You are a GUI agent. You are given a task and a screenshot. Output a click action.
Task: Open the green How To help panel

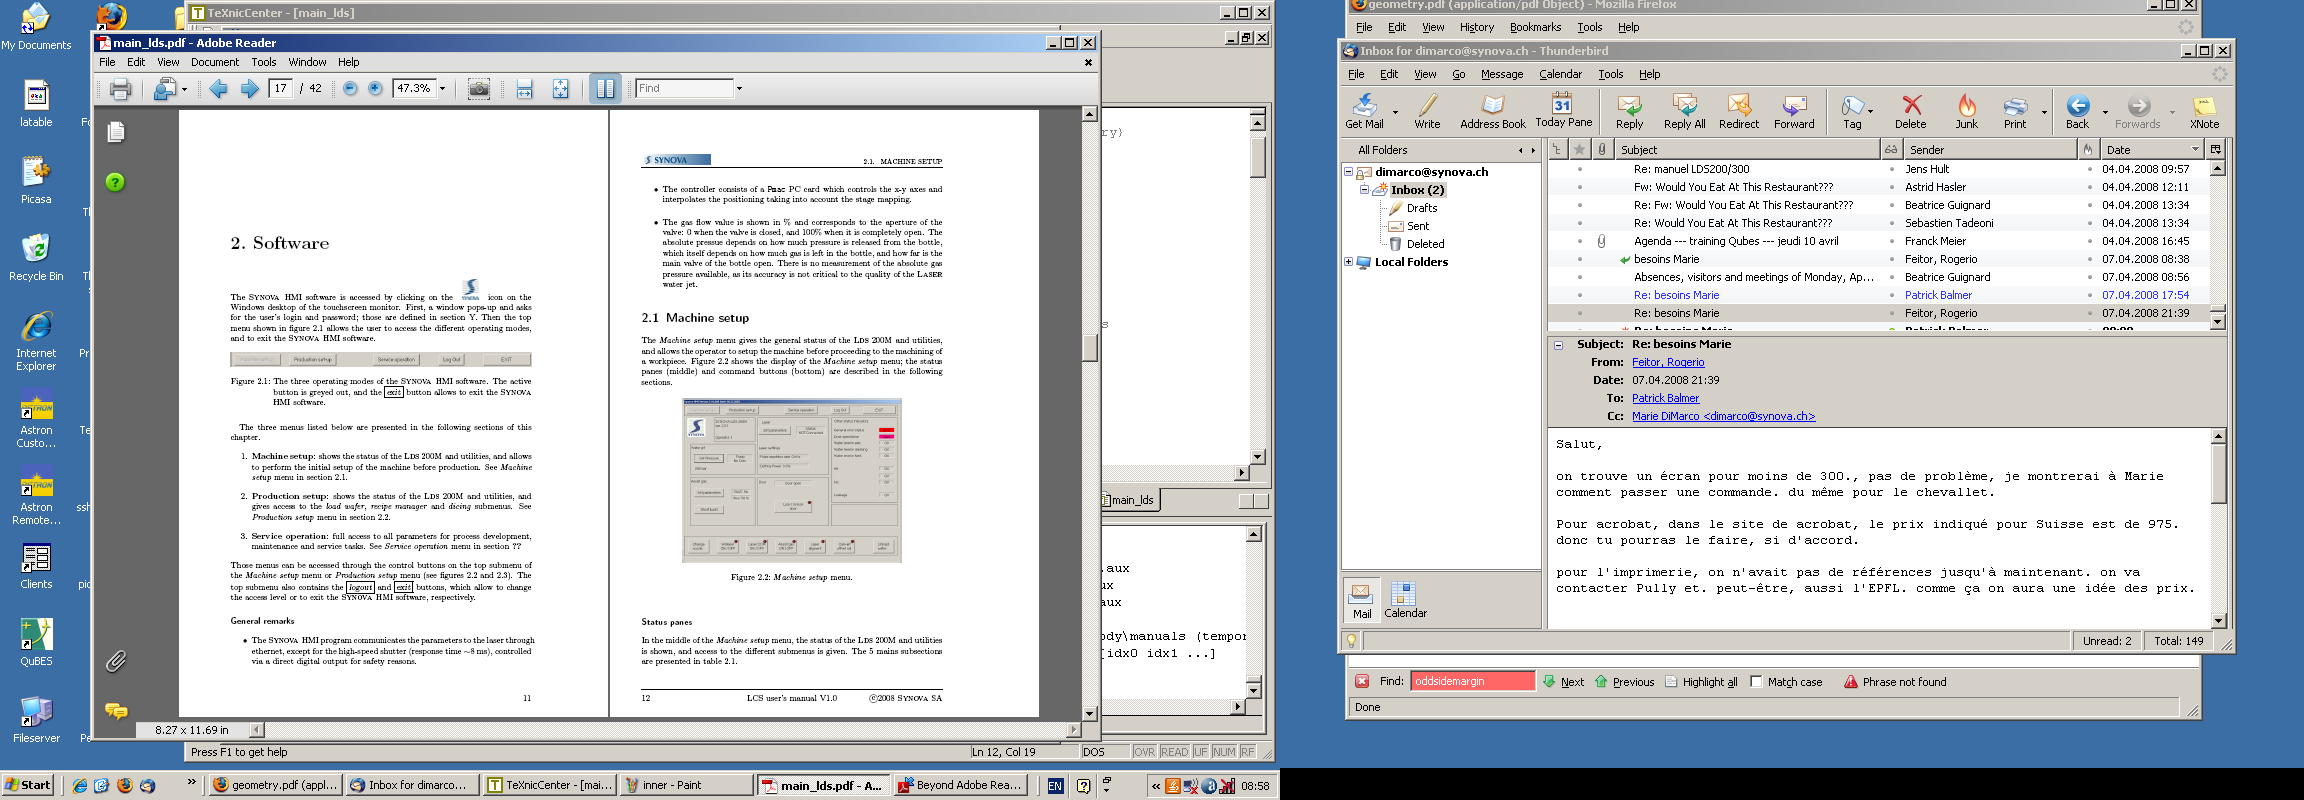[x=116, y=182]
